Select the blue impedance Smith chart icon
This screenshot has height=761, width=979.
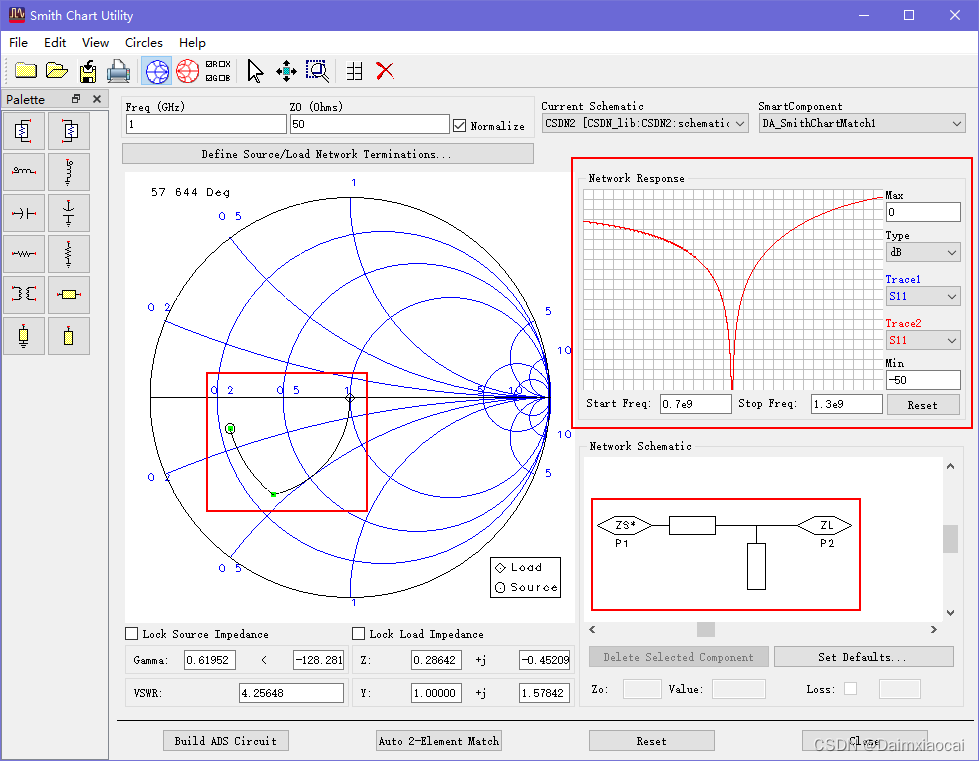point(157,71)
